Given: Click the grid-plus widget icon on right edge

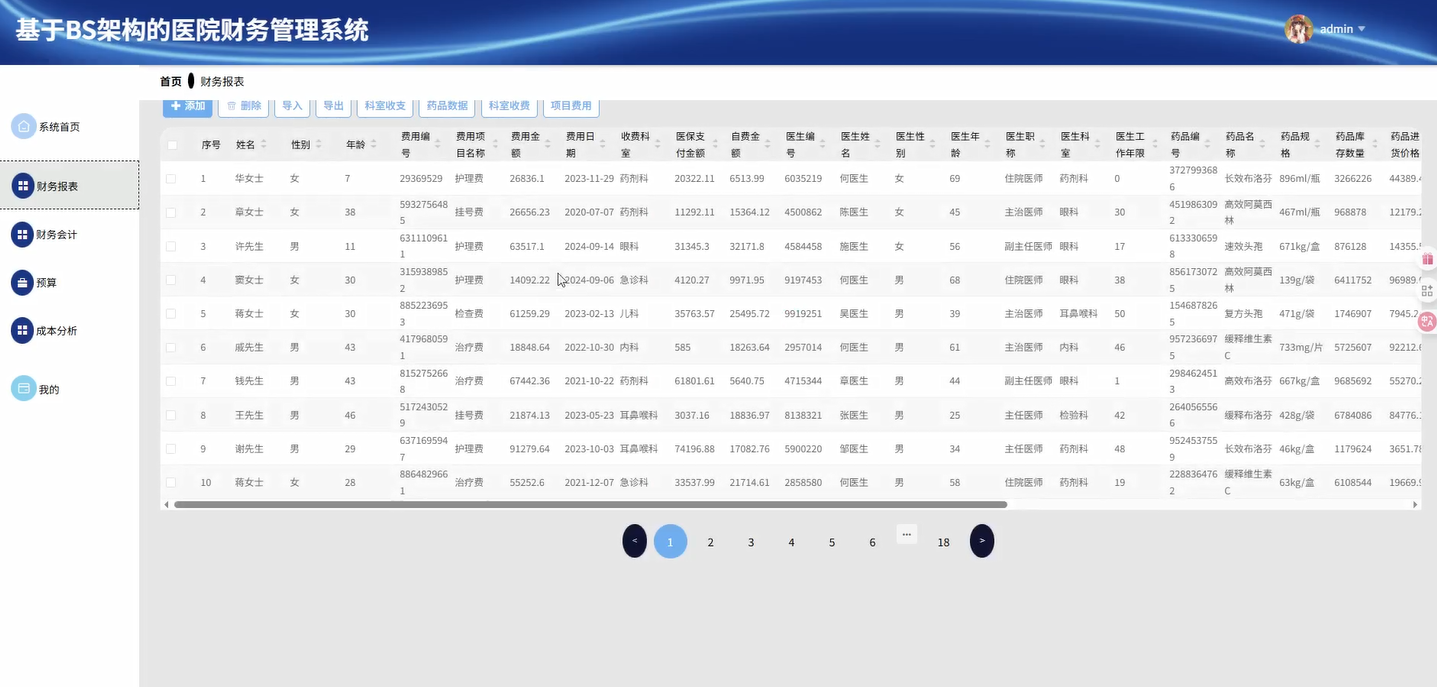Looking at the screenshot, I should [1427, 290].
